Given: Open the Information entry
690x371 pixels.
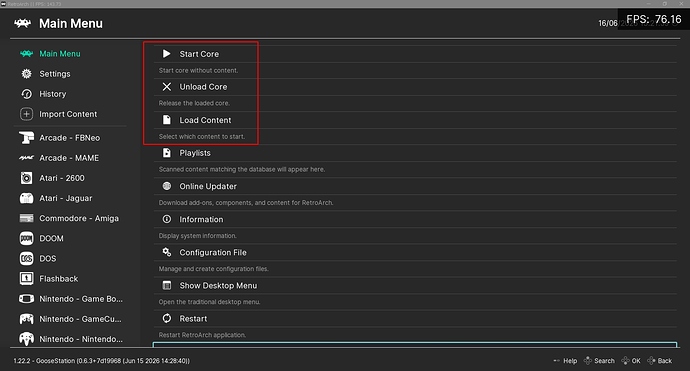Looking at the screenshot, I should coord(415,219).
